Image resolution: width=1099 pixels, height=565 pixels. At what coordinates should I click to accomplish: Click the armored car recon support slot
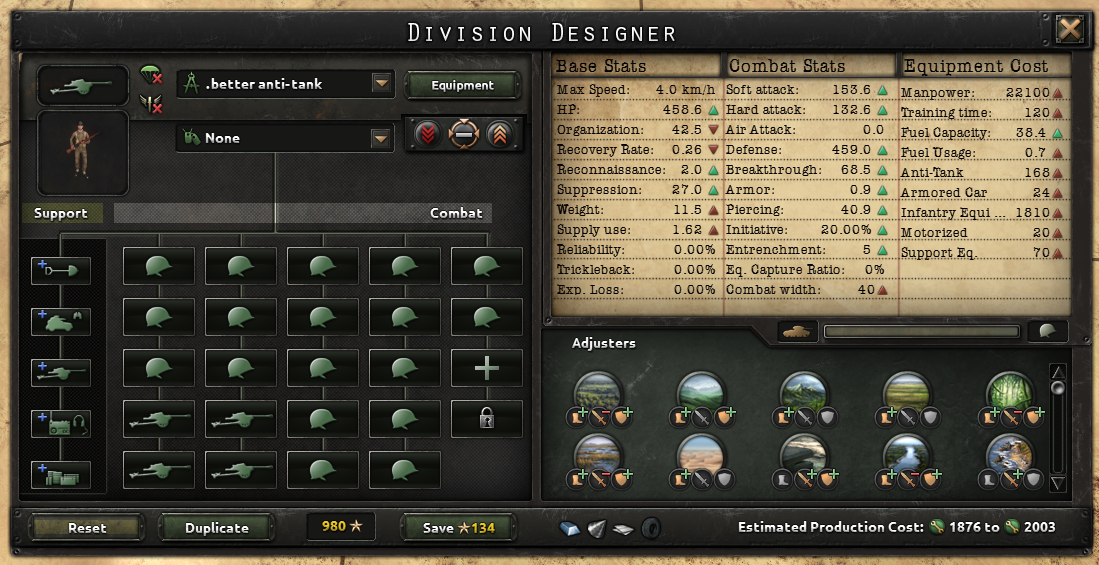pyautogui.click(x=61, y=322)
